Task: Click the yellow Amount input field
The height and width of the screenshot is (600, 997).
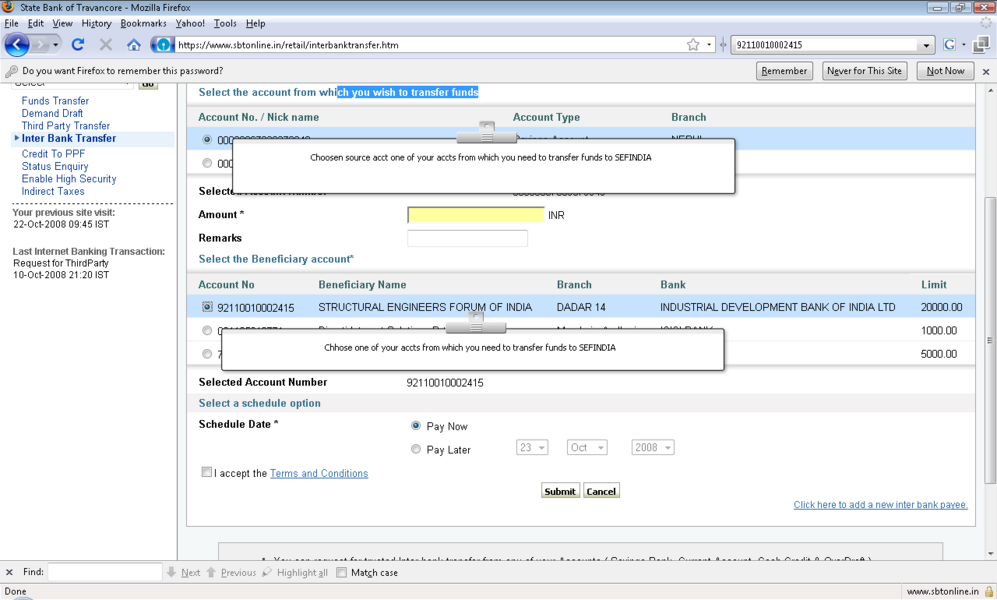Action: click(x=475, y=215)
